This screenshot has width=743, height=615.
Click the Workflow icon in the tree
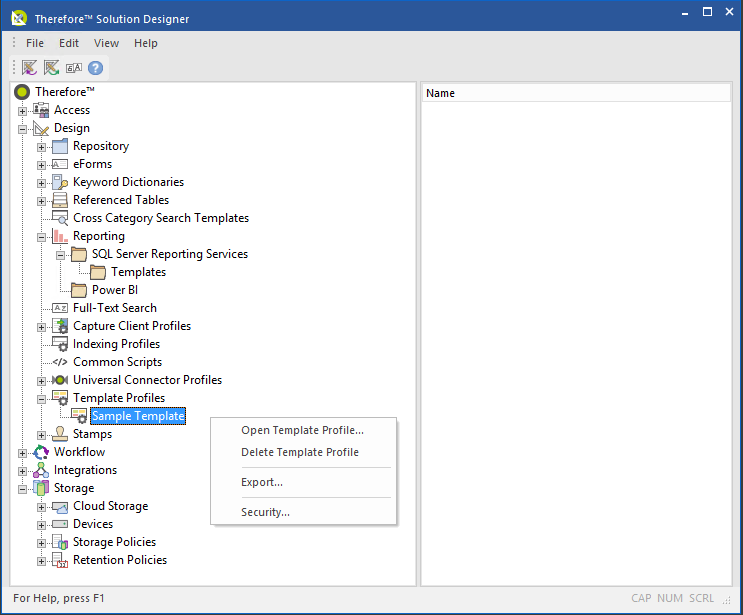click(41, 452)
